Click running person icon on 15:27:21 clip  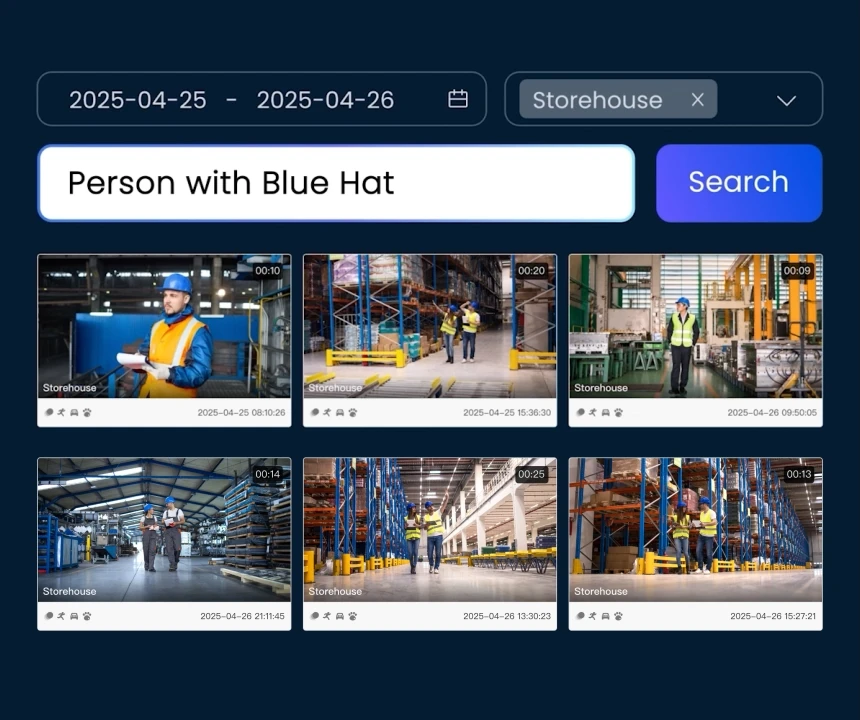pyautogui.click(x=592, y=616)
